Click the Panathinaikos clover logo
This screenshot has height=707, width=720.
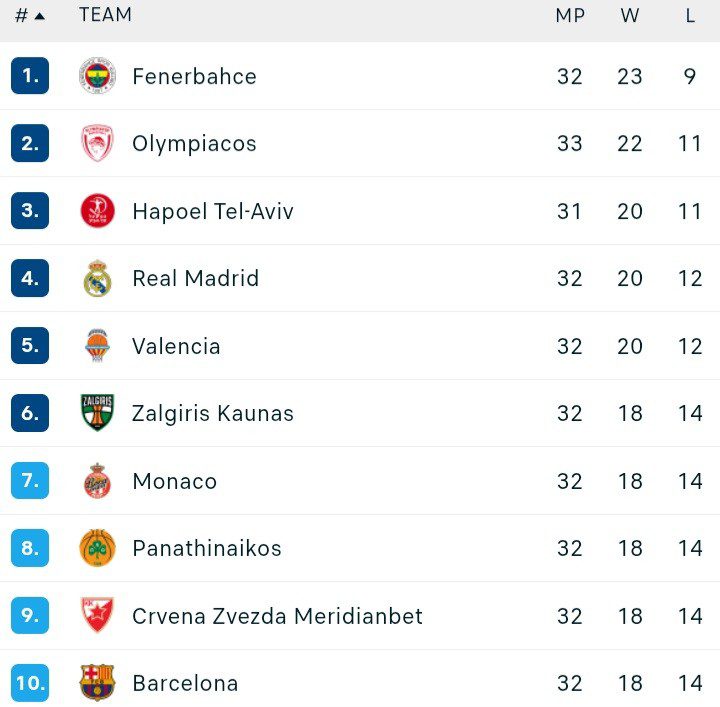pos(97,548)
